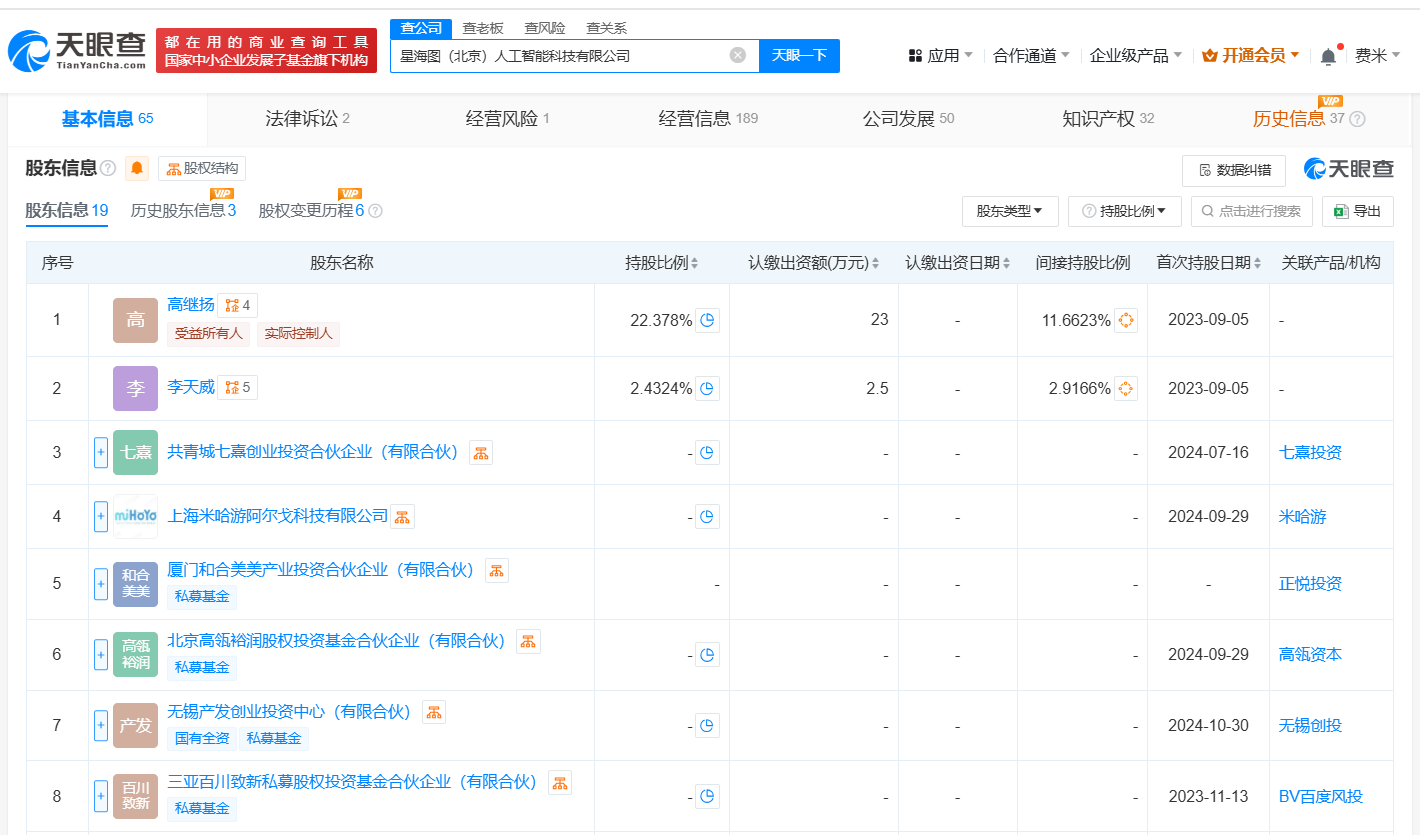This screenshot has height=835, width=1420.
Task: Open the 股权结构 button beside 股东信息
Action: (x=202, y=168)
